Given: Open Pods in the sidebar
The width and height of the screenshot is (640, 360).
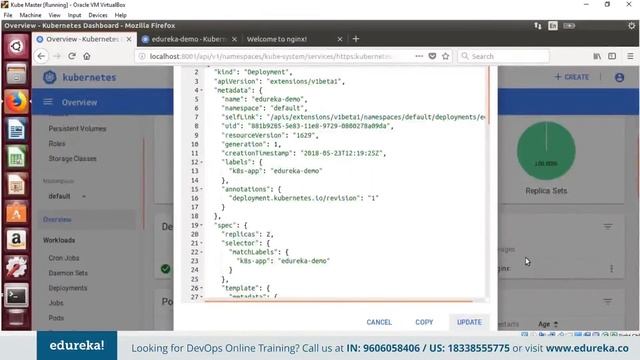Looking at the screenshot, I should (x=56, y=318).
